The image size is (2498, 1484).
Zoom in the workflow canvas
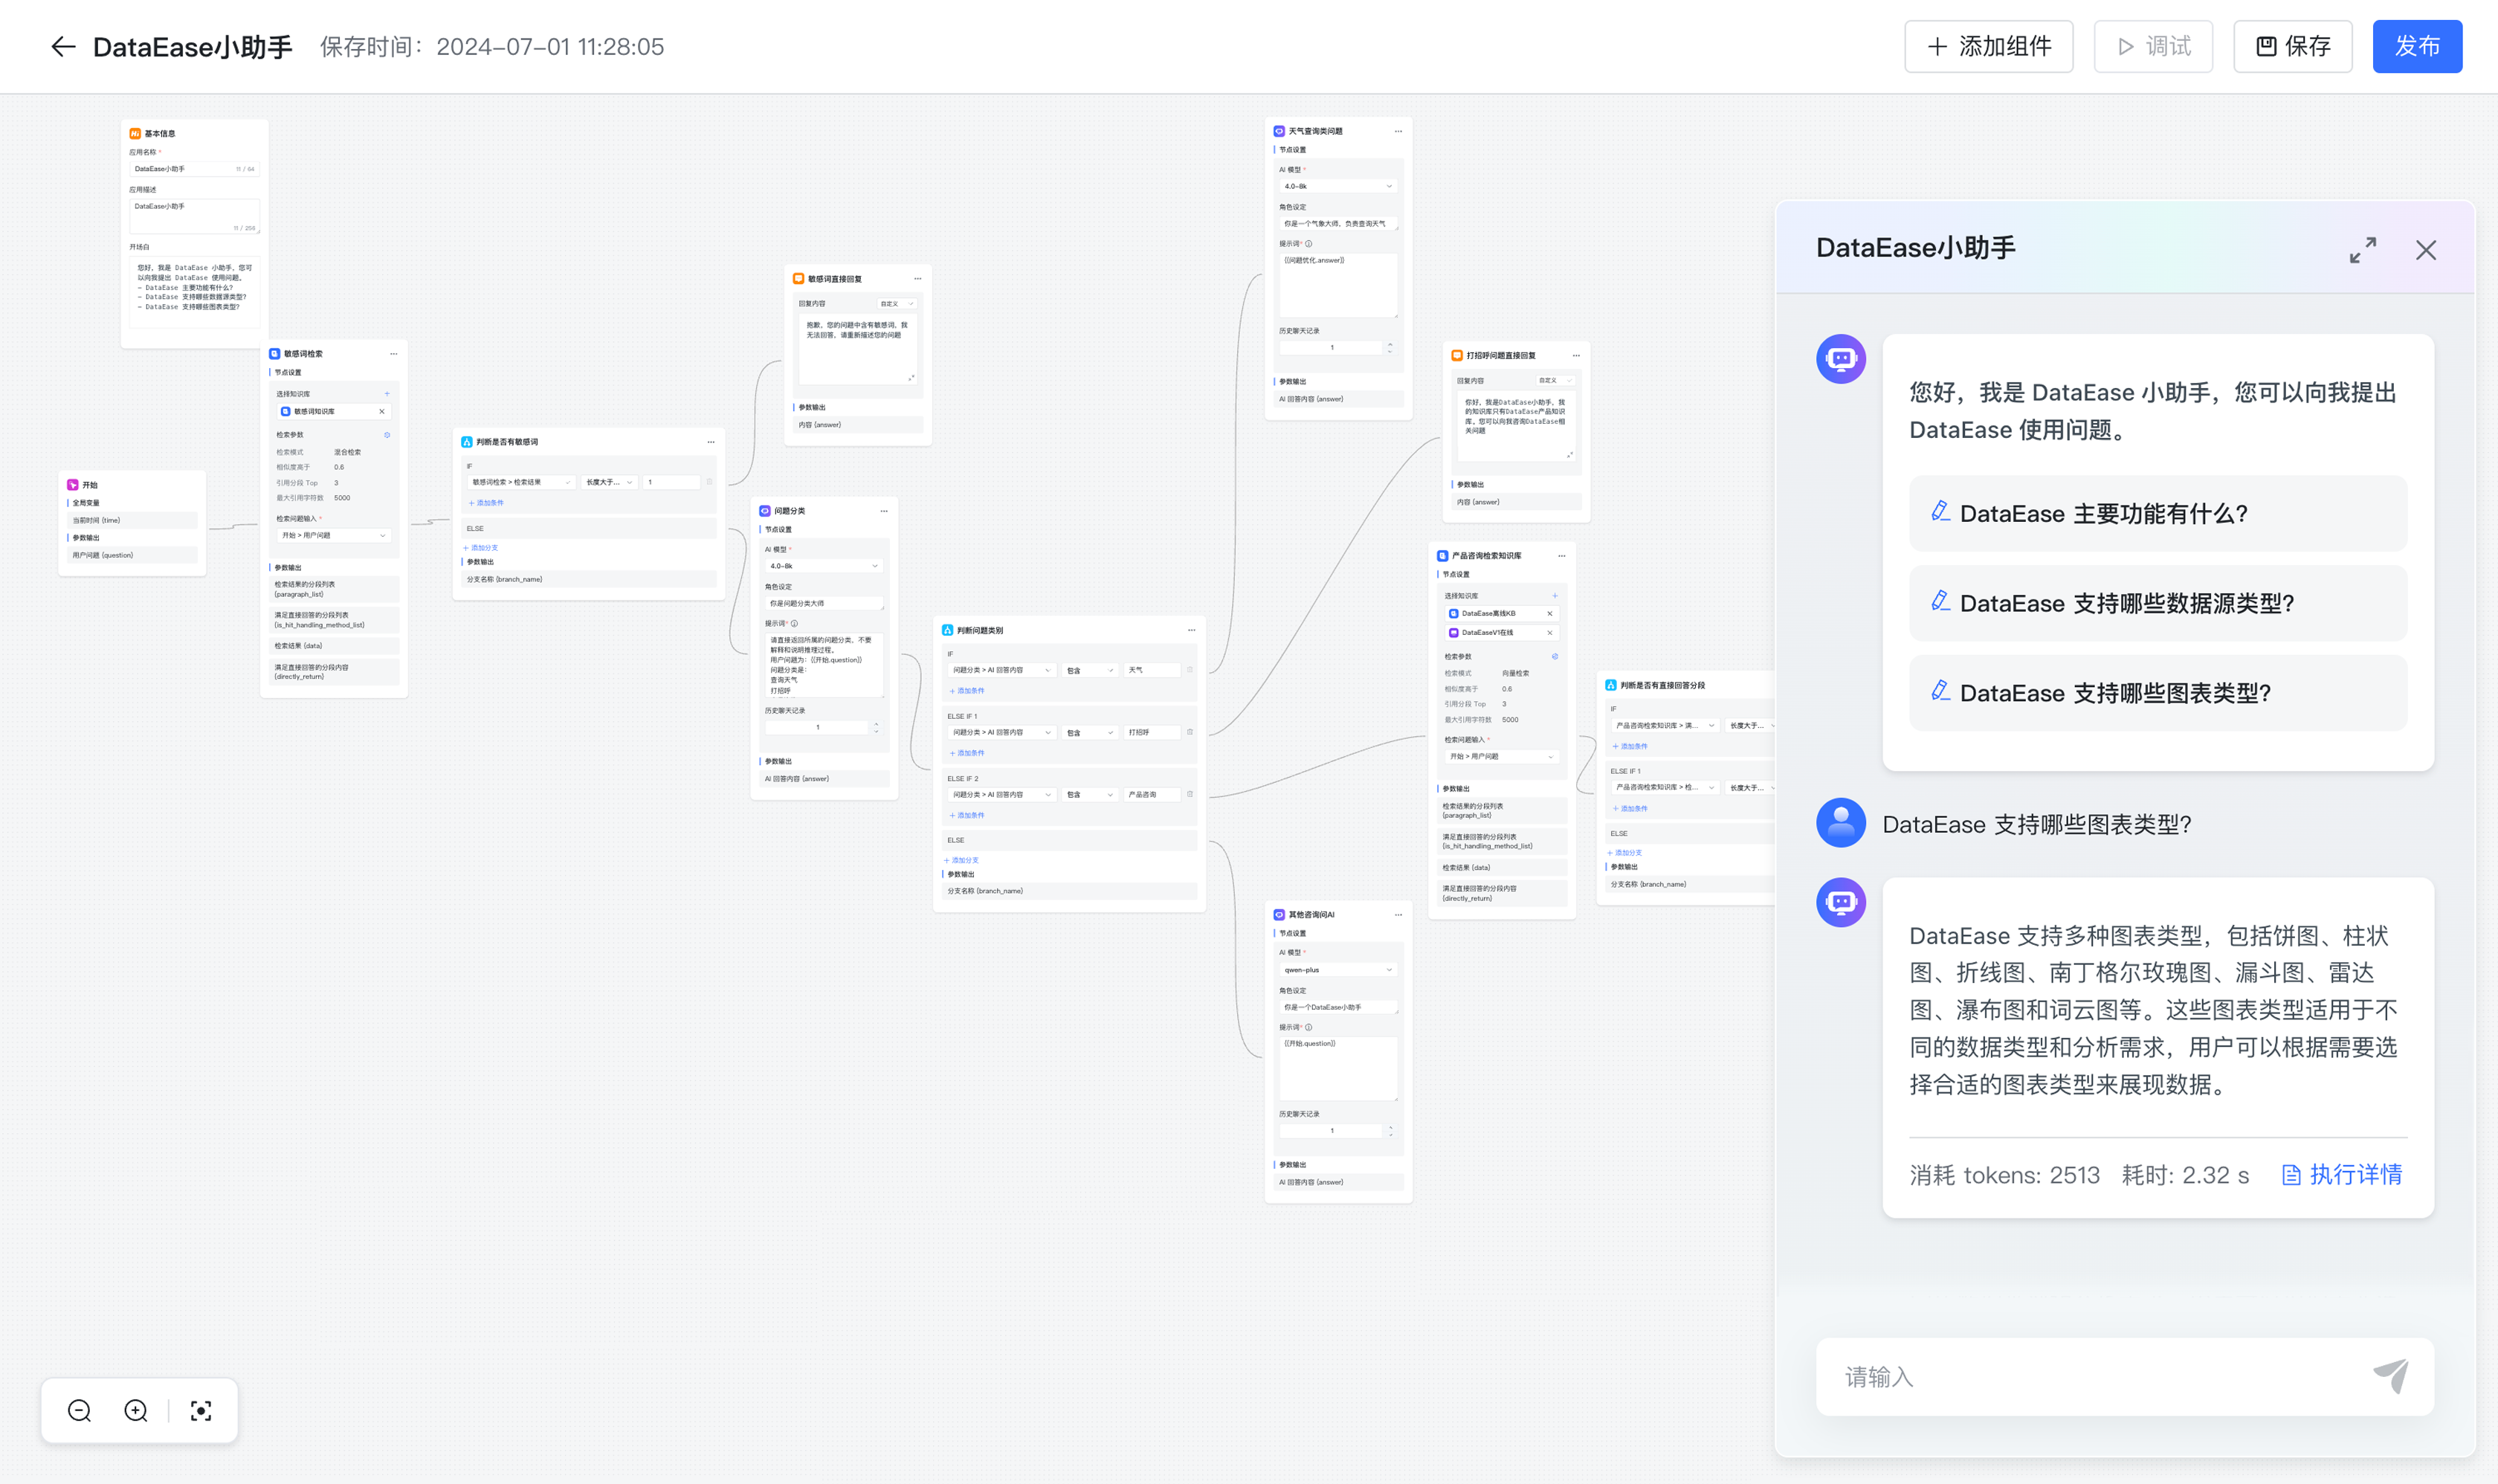(x=136, y=1410)
